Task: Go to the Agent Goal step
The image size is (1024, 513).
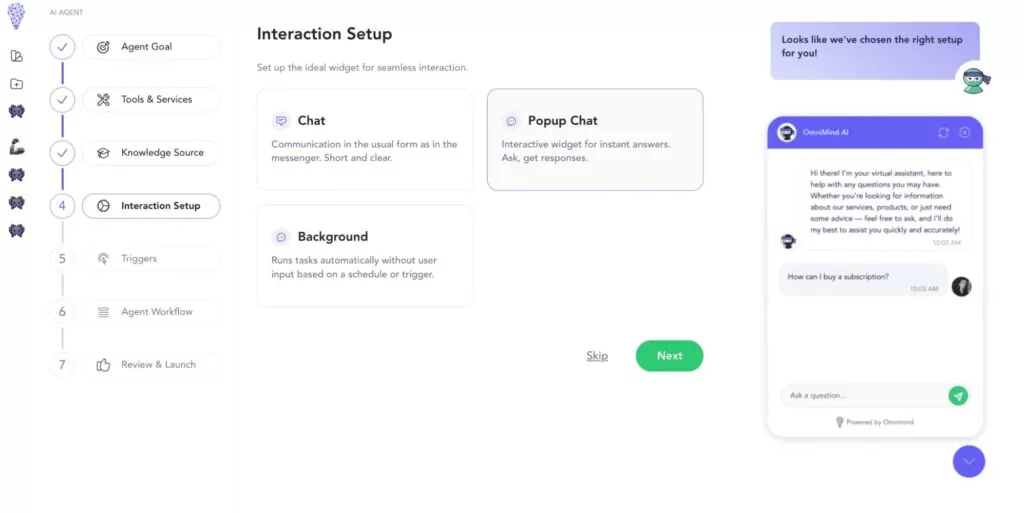Action: click(150, 47)
